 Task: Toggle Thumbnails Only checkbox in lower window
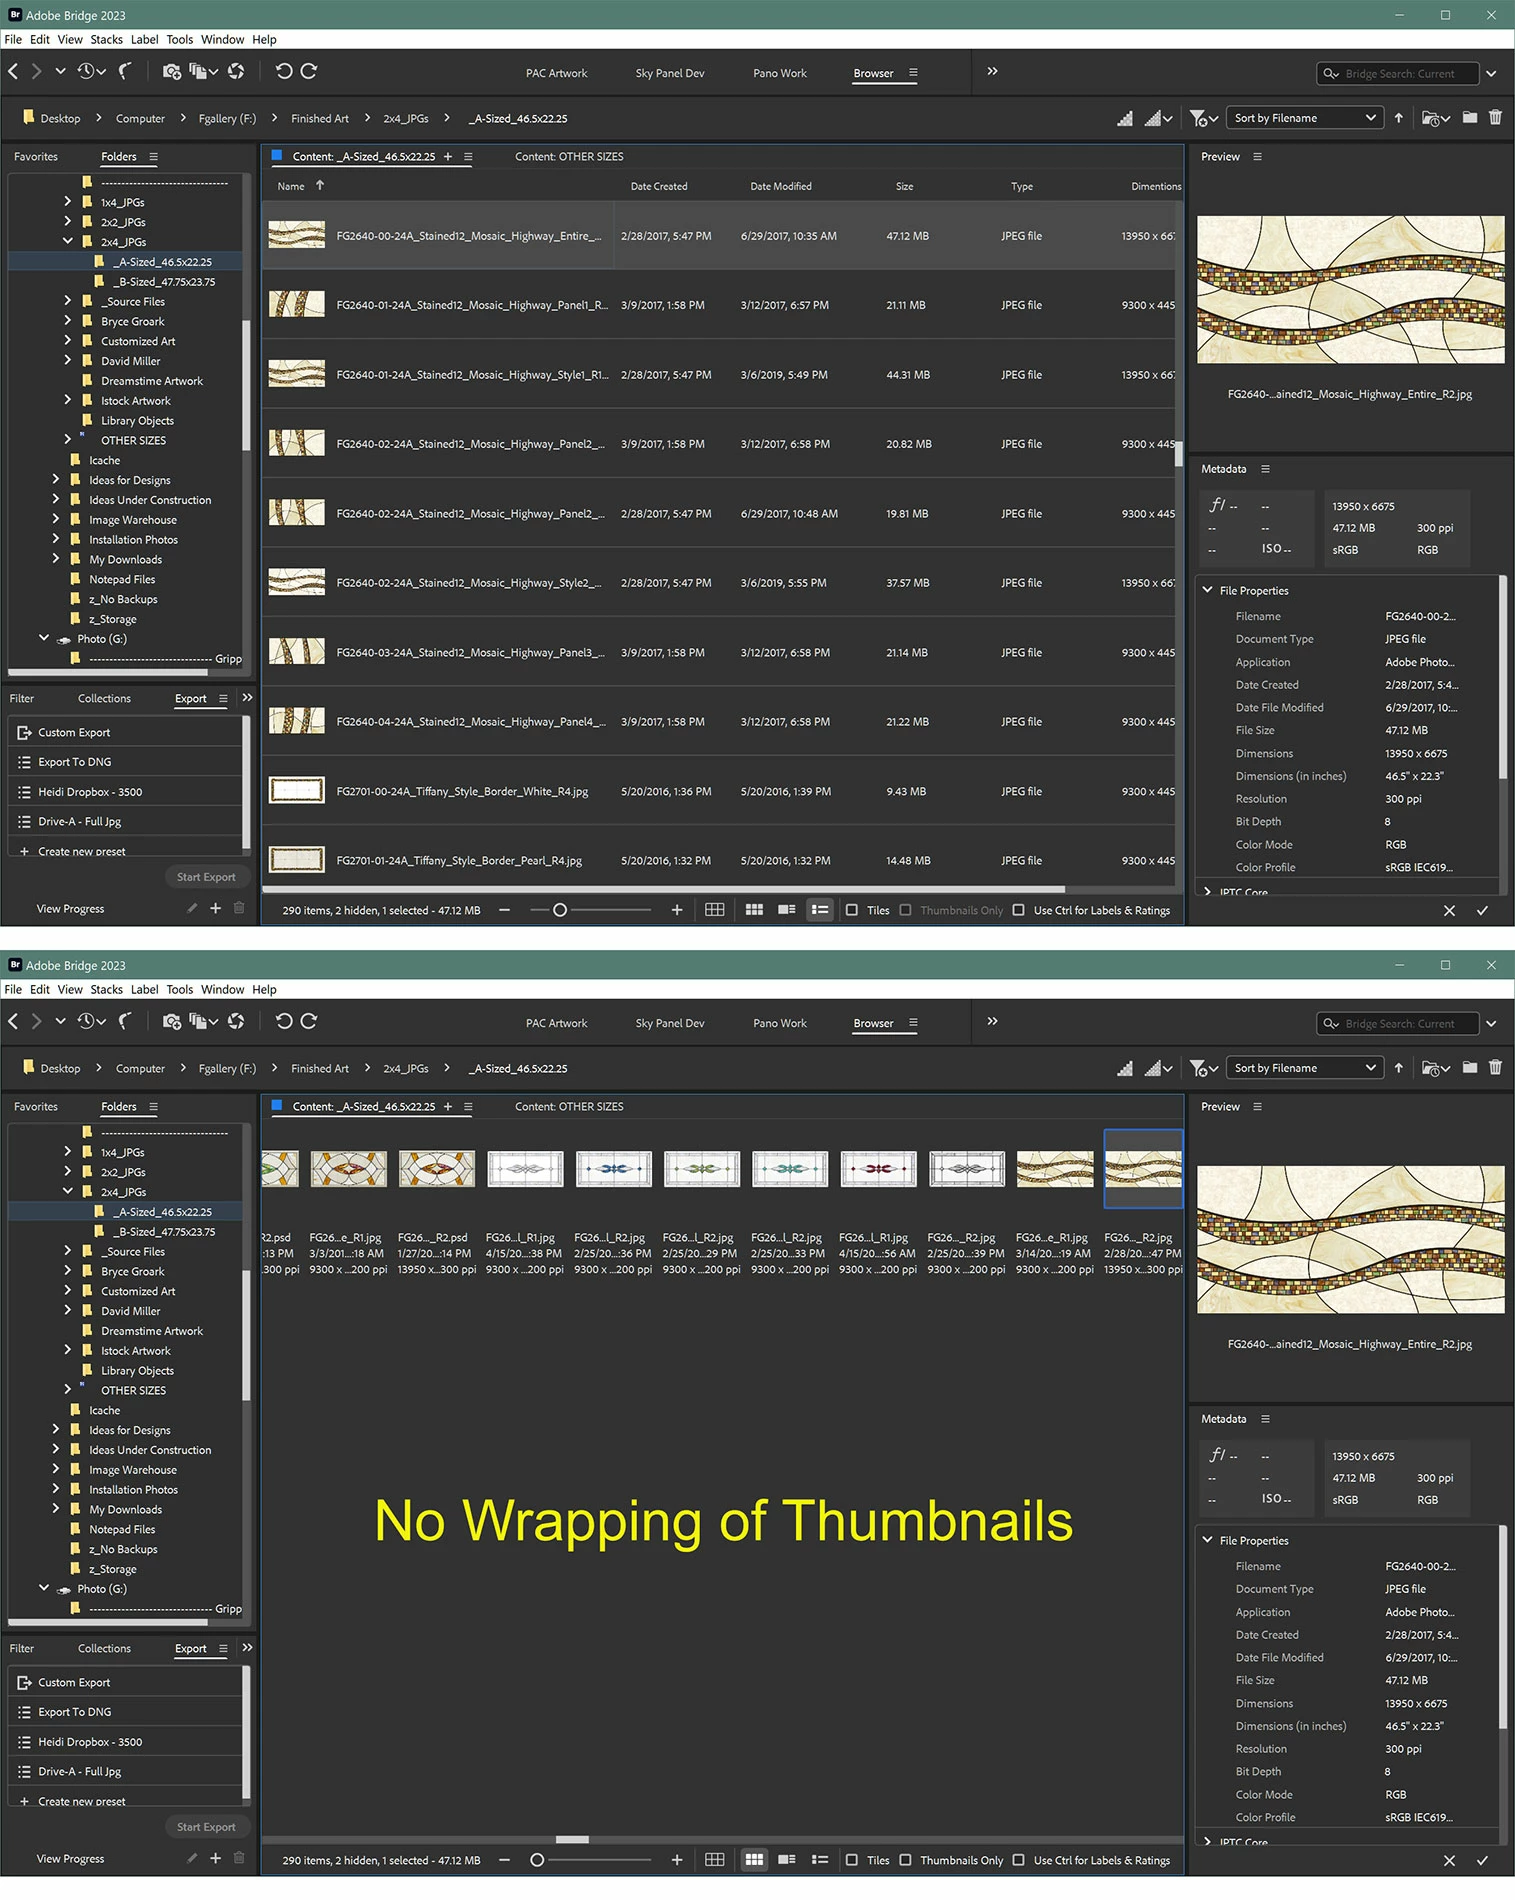coord(905,1860)
